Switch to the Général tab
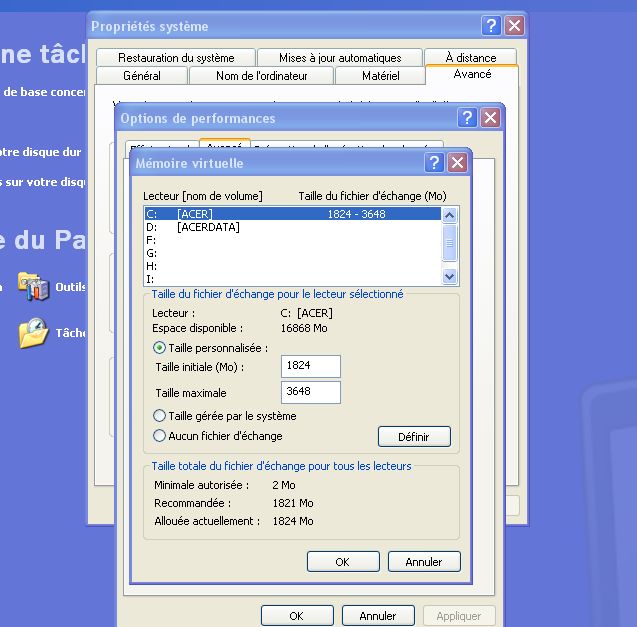The width and height of the screenshot is (637, 627). tap(142, 76)
